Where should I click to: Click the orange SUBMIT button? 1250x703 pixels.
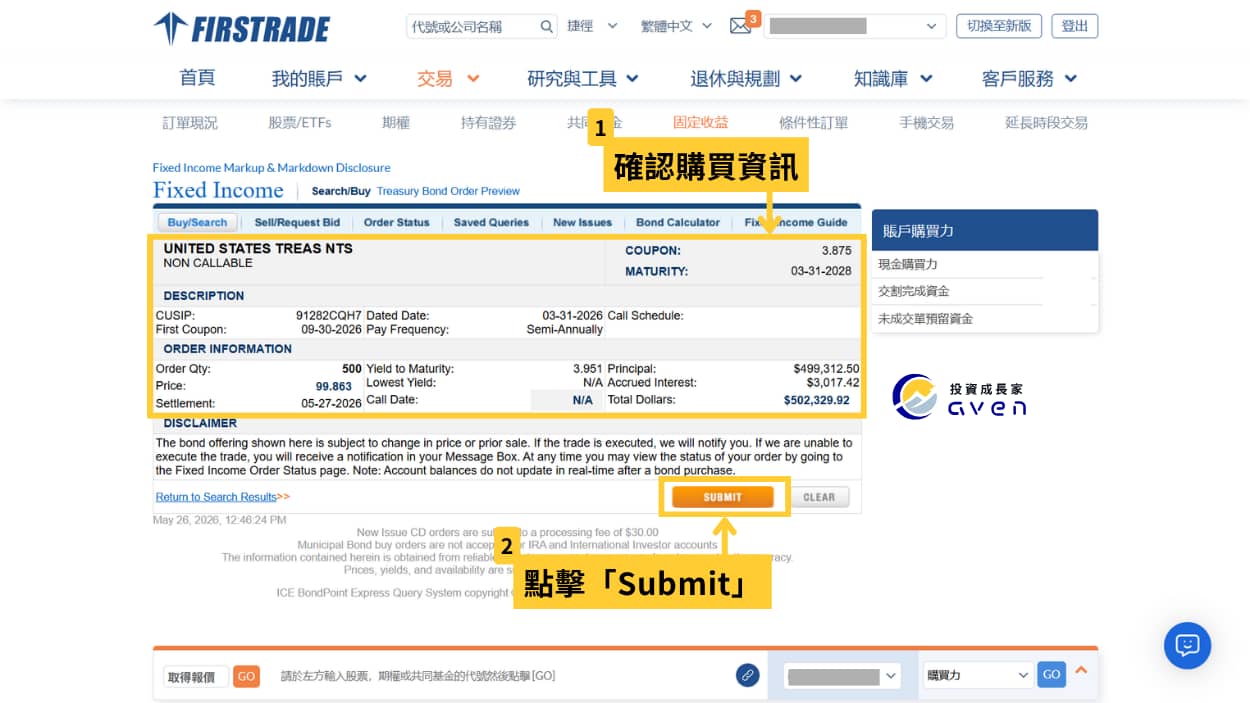[723, 497]
